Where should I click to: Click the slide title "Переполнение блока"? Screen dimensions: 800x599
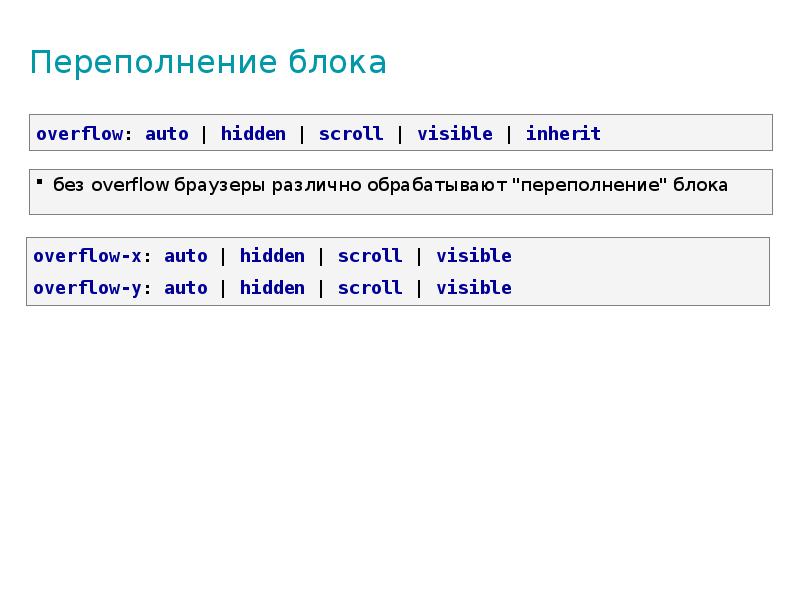tap(208, 63)
